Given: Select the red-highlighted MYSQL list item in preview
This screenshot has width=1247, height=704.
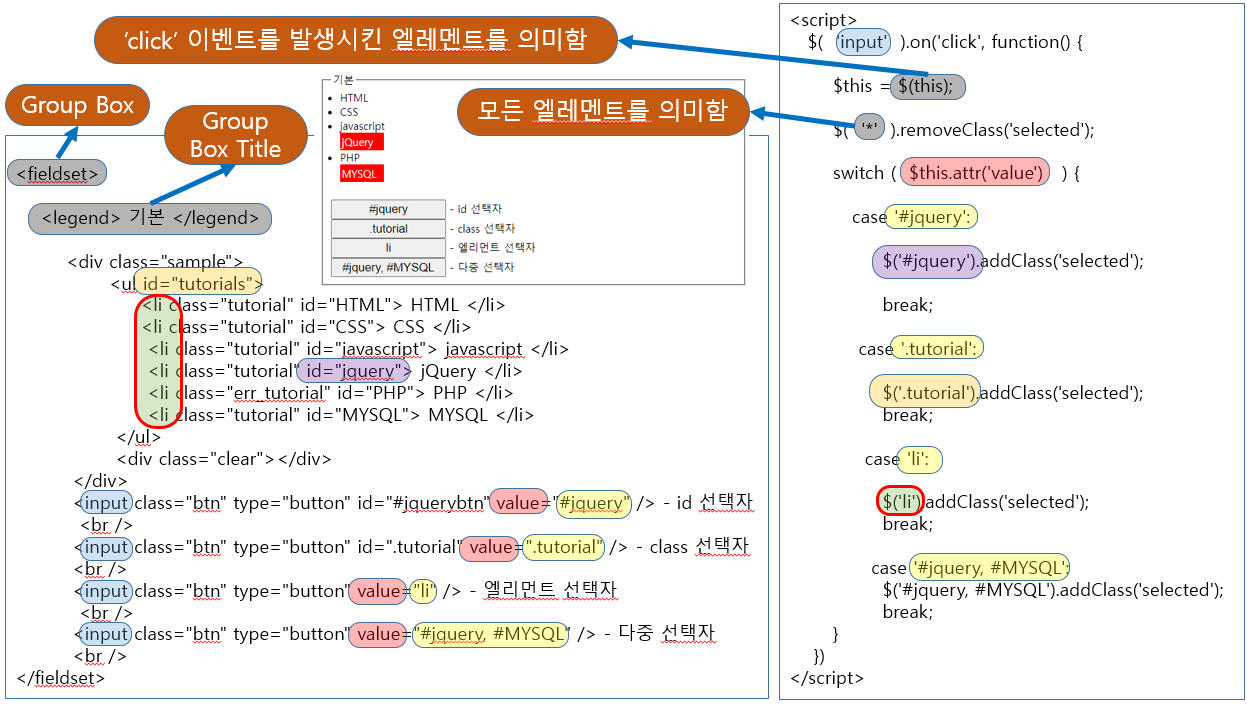Looking at the screenshot, I should pos(361,174).
